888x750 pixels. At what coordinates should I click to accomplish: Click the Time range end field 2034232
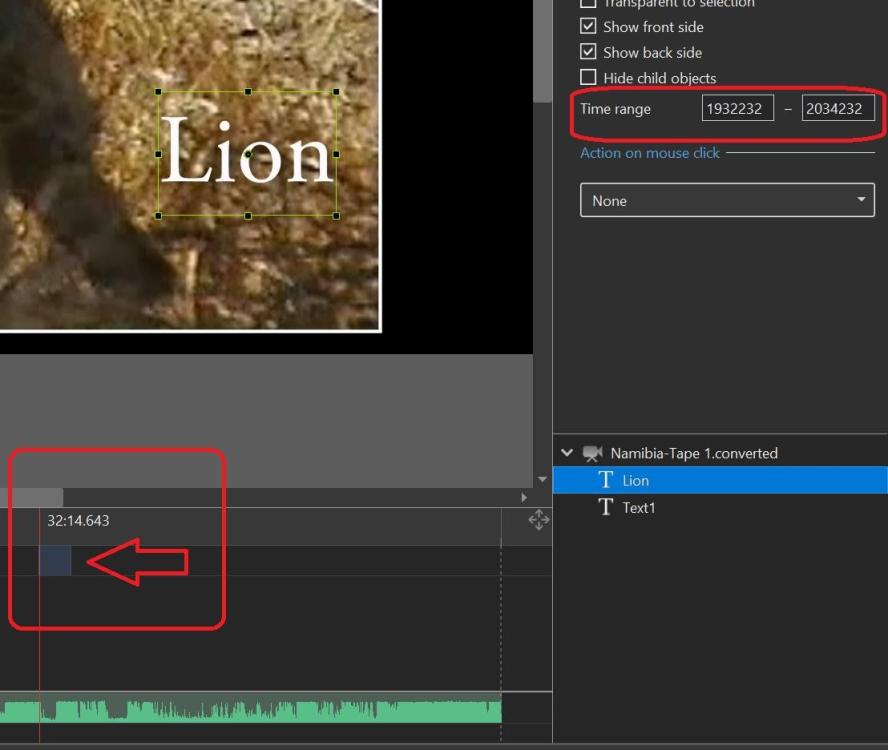[x=837, y=108]
